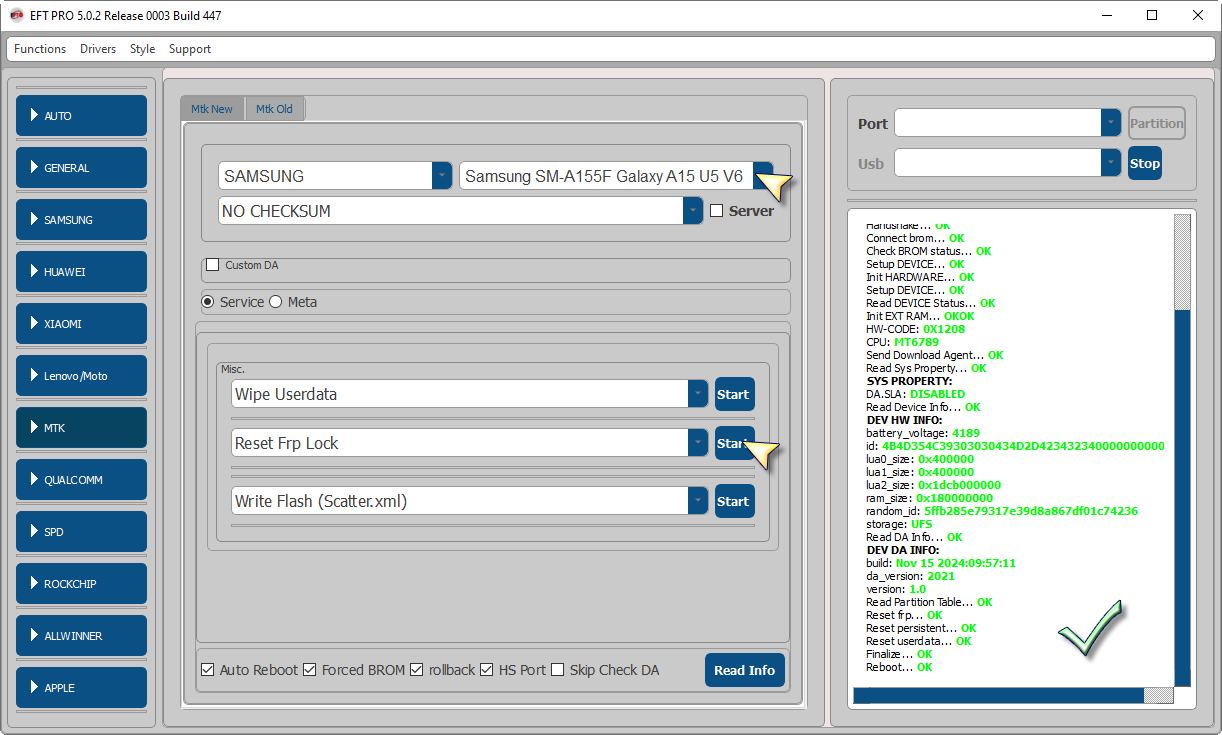Click the 'Reset frp... OK' log line
Image resolution: width=1222 pixels, height=735 pixels.
[x=904, y=615]
